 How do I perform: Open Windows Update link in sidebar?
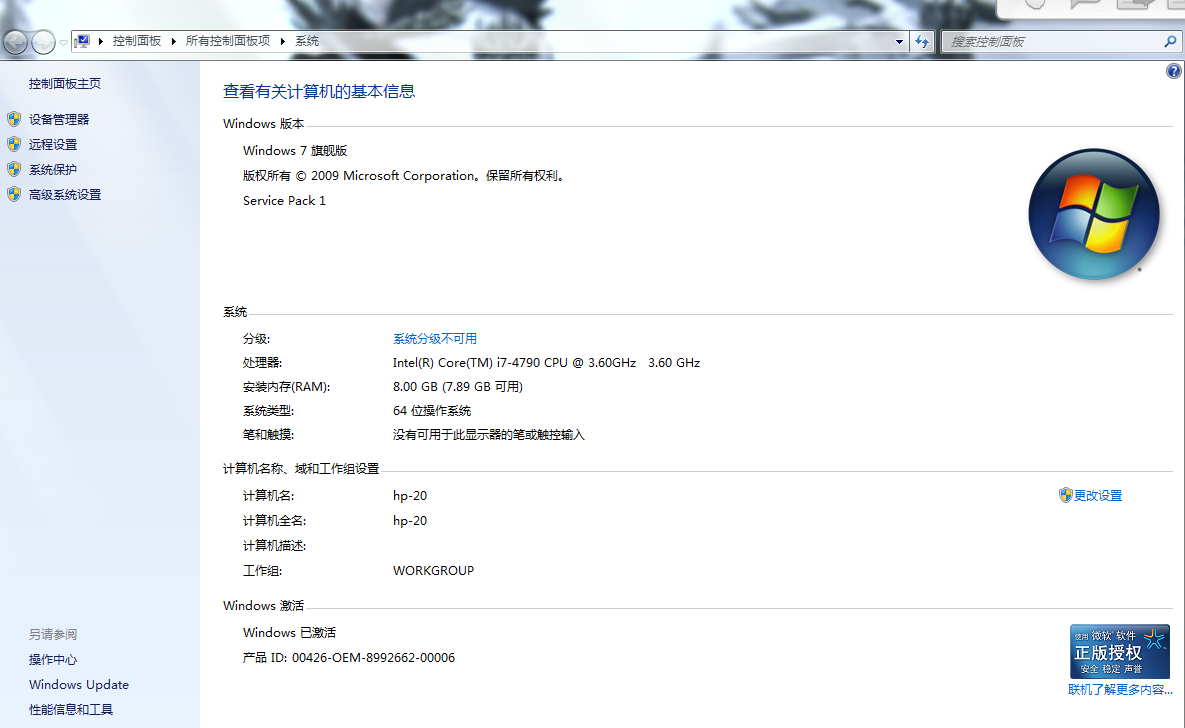79,684
